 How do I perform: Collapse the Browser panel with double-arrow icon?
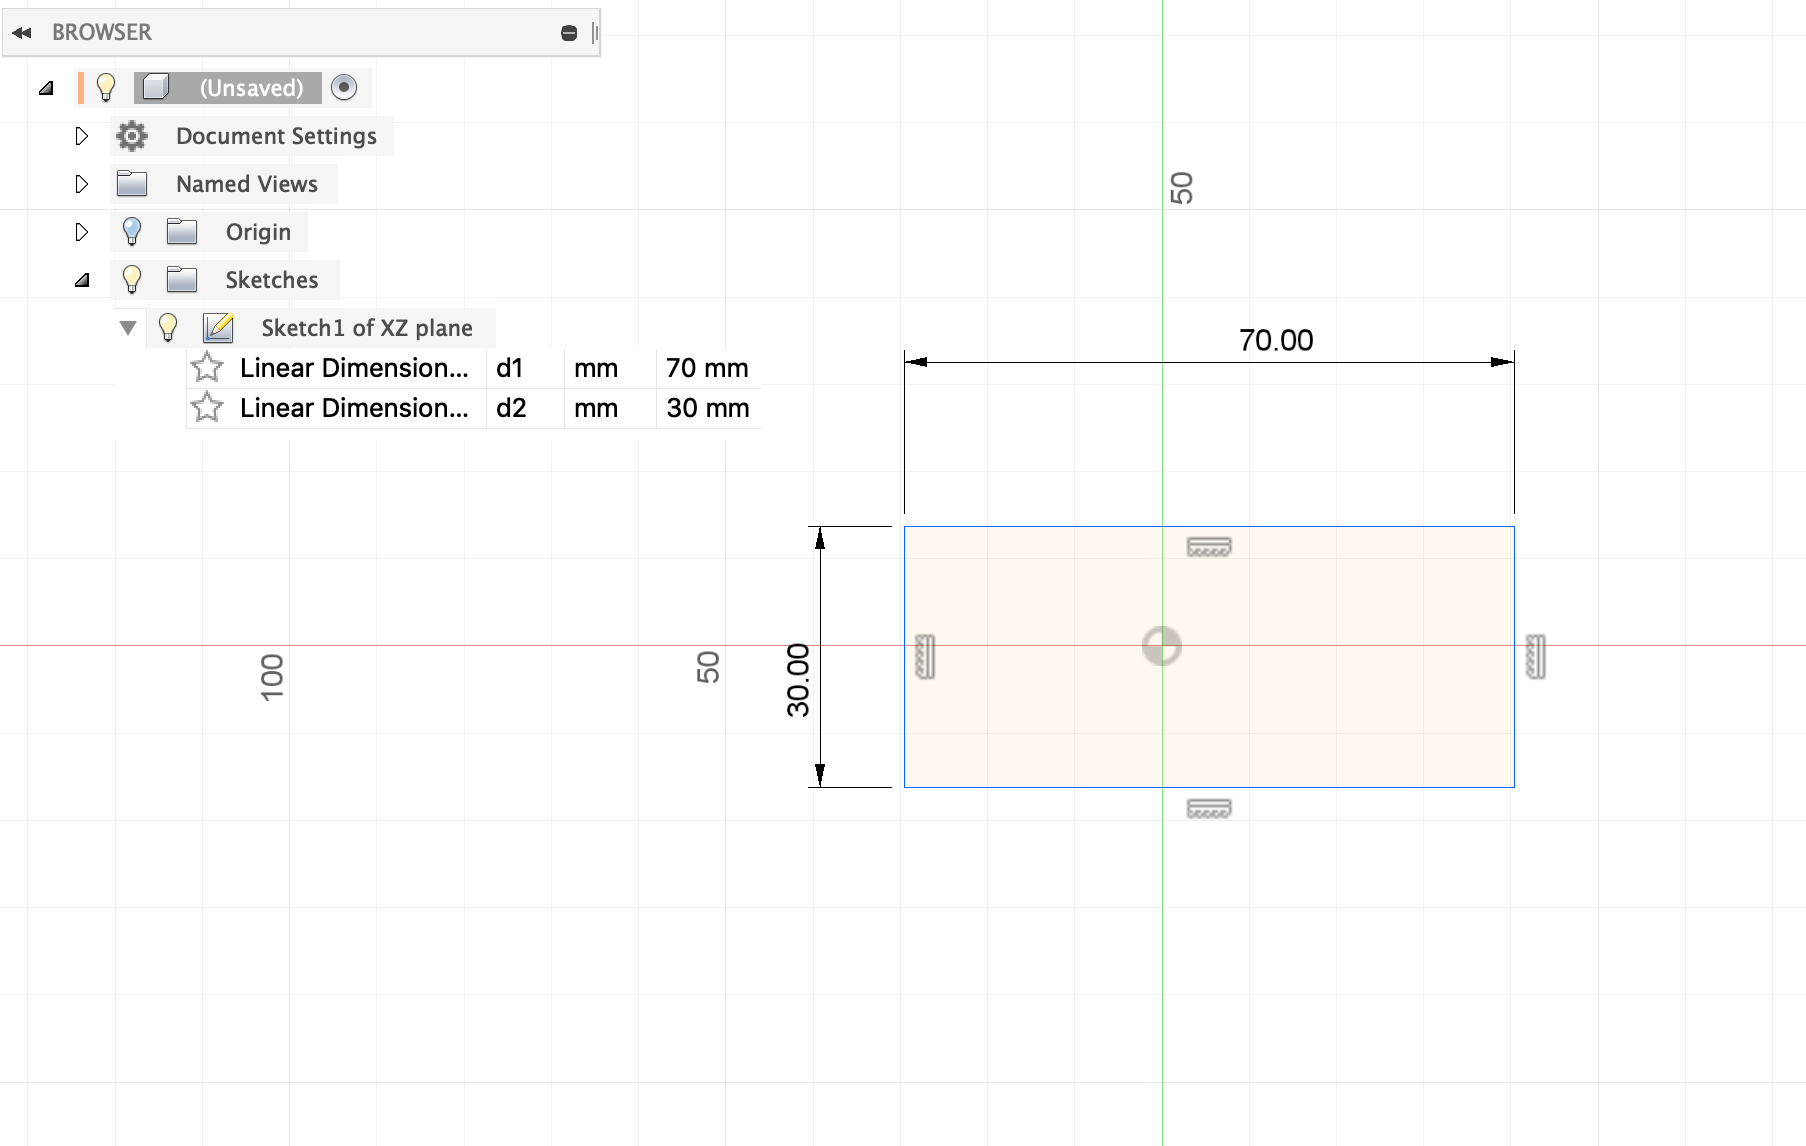21,33
